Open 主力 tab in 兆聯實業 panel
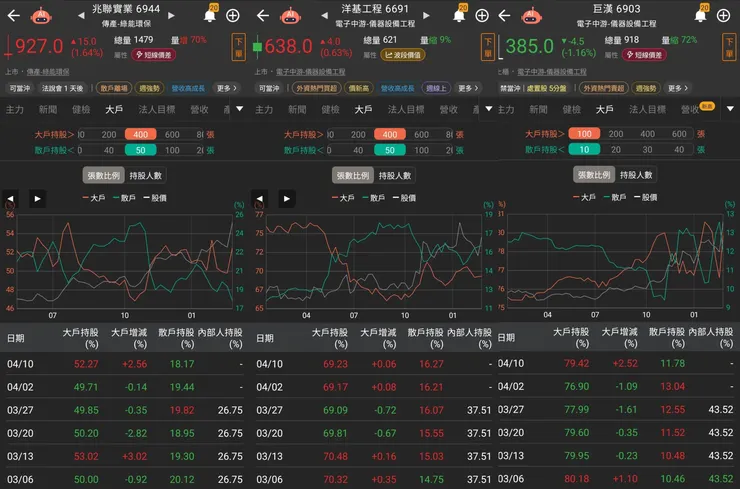This screenshot has width=740, height=489. (x=15, y=110)
